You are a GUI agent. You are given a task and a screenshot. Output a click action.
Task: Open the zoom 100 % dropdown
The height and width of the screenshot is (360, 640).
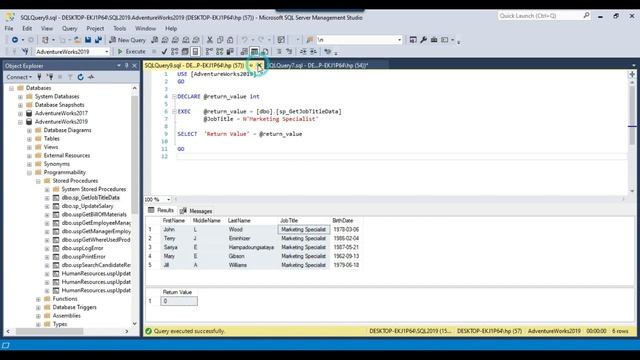click(x=169, y=200)
